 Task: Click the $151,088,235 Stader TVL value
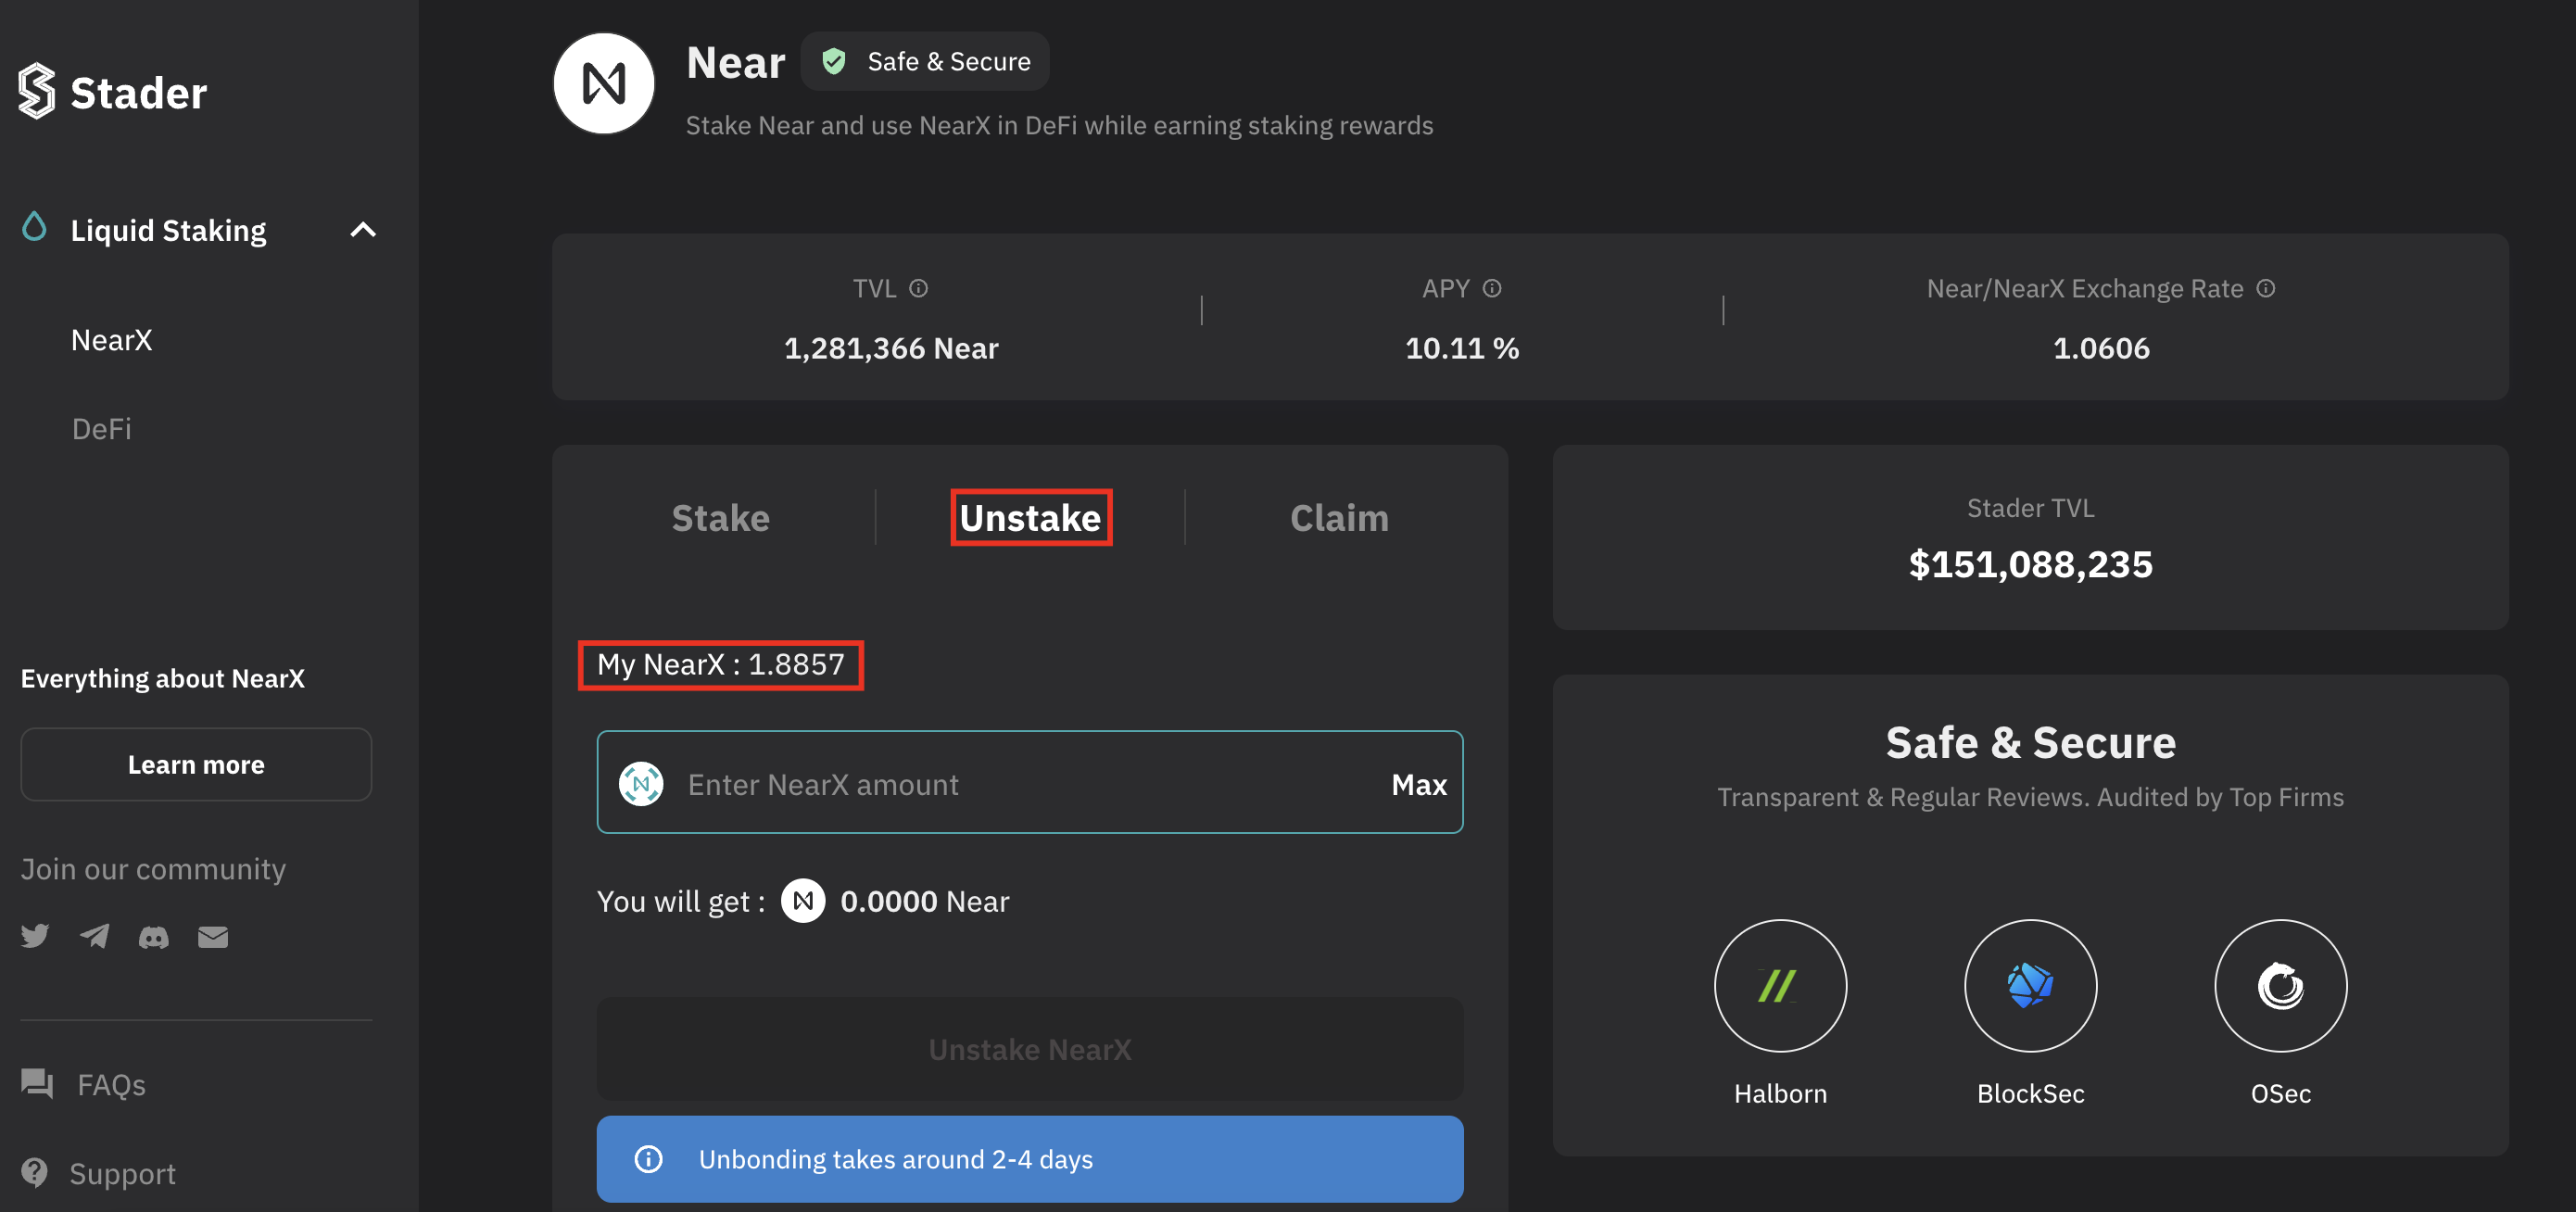tap(2030, 565)
